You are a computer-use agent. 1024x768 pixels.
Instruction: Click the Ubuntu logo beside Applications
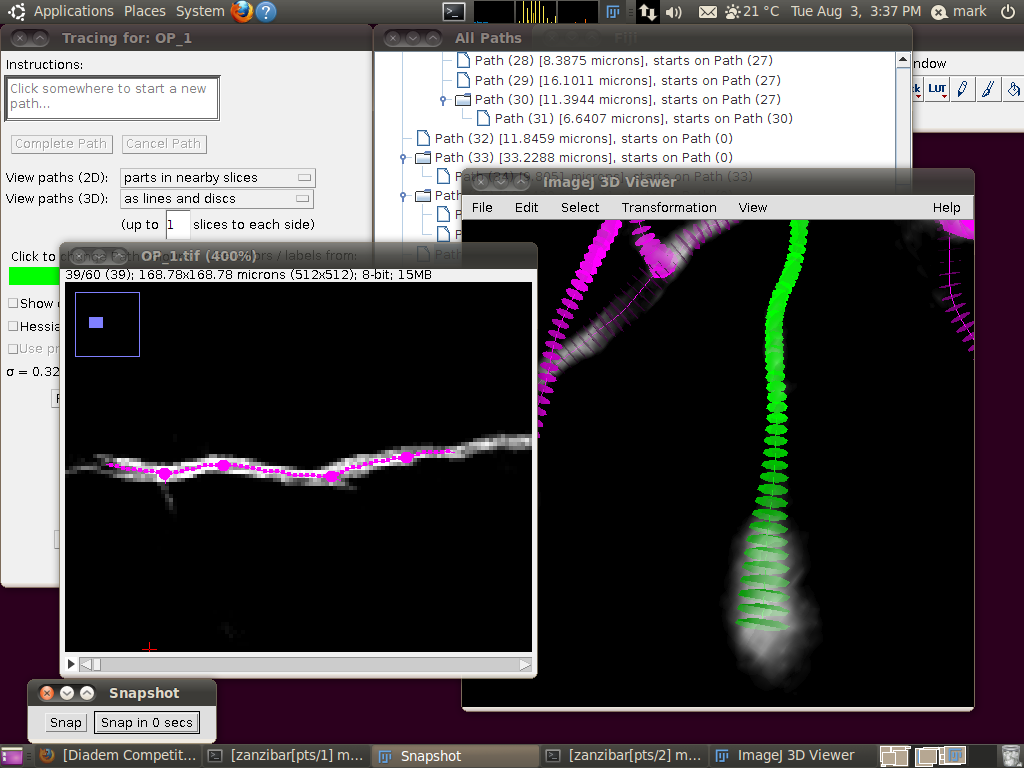16,11
